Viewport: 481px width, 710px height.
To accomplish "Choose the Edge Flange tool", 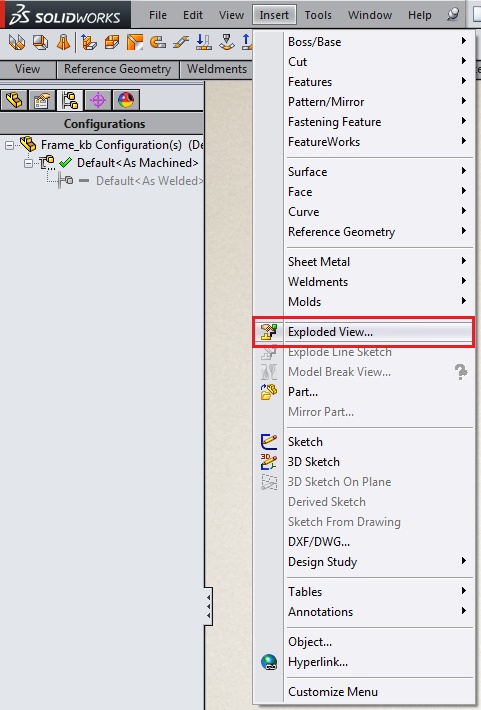I will click(89, 43).
